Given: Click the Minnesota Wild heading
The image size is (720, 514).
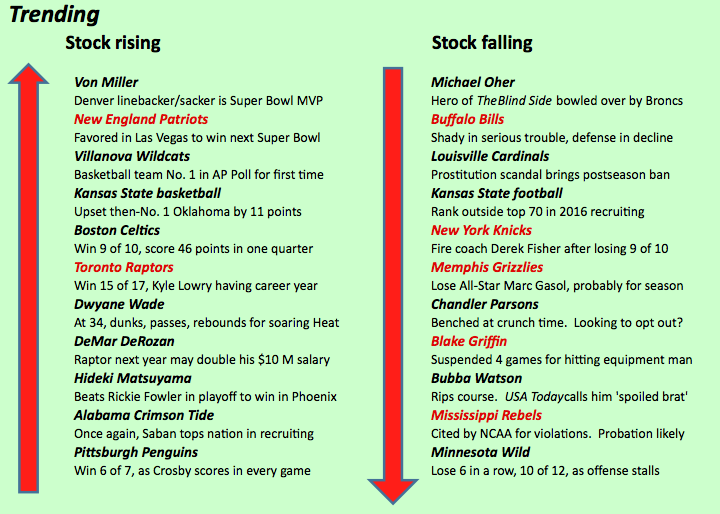Looking at the screenshot, I should pyautogui.click(x=480, y=452).
